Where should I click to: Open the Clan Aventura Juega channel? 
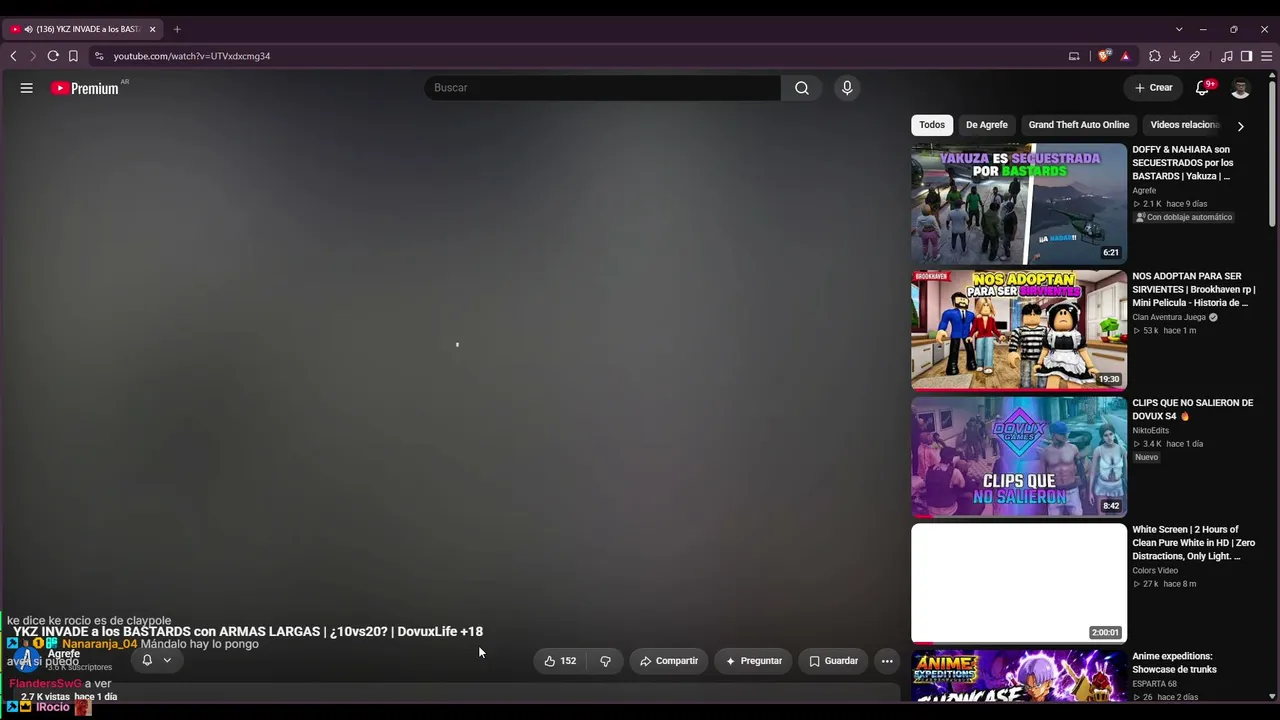pyautogui.click(x=1168, y=317)
